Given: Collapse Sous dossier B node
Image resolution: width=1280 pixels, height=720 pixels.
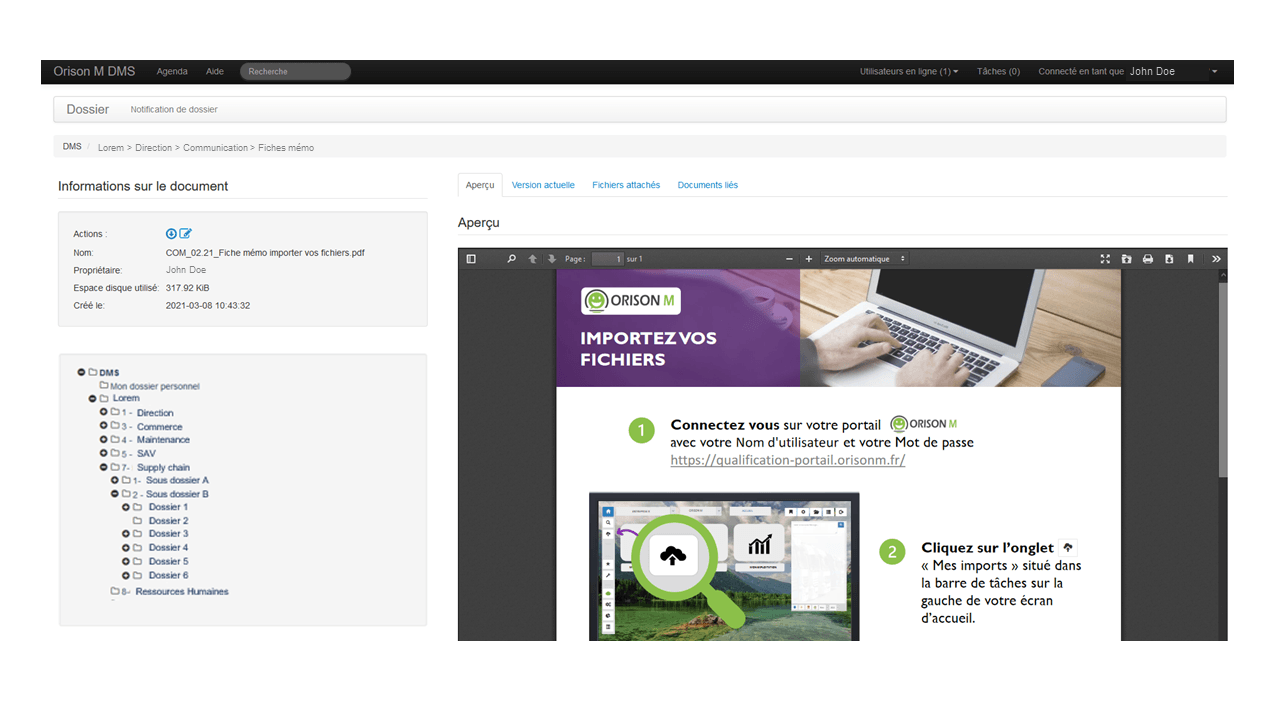Looking at the screenshot, I should tap(115, 494).
